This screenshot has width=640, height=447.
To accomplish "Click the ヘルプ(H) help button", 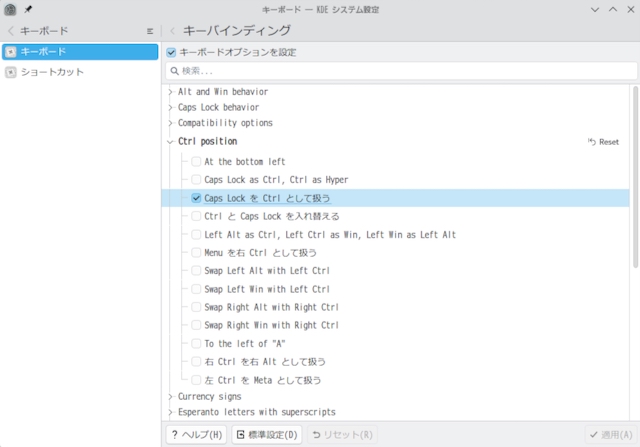I will click(196, 435).
